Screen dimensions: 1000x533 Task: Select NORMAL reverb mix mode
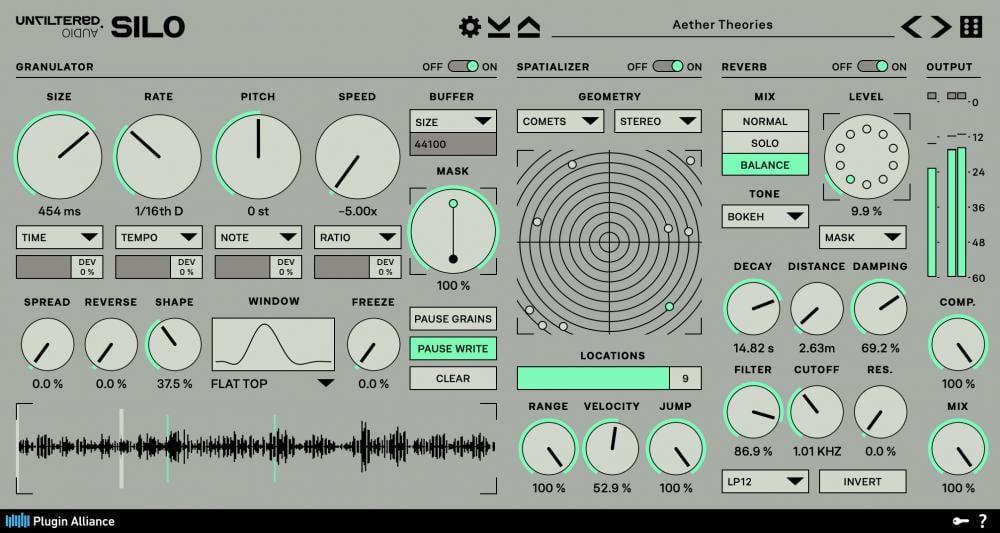pyautogui.click(x=765, y=121)
